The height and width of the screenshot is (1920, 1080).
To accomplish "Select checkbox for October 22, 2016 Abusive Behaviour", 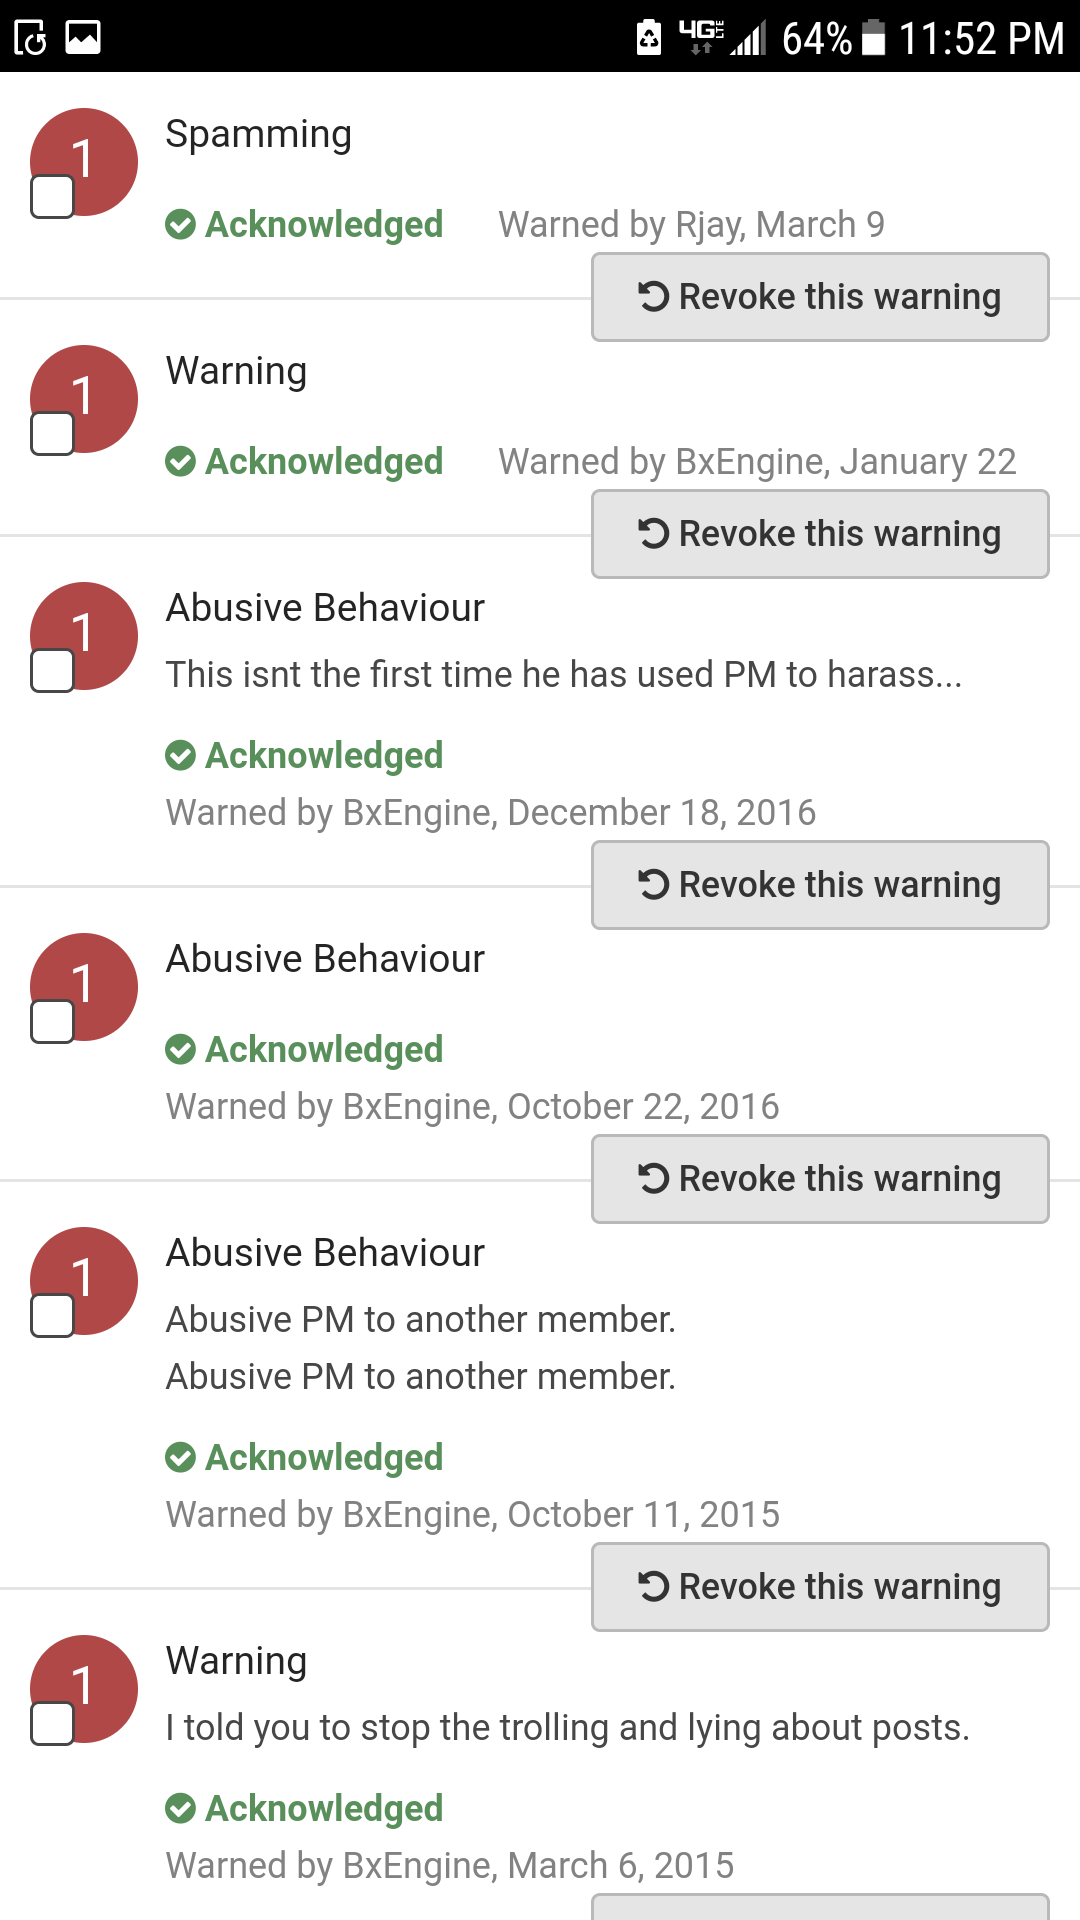I will click(x=53, y=1022).
